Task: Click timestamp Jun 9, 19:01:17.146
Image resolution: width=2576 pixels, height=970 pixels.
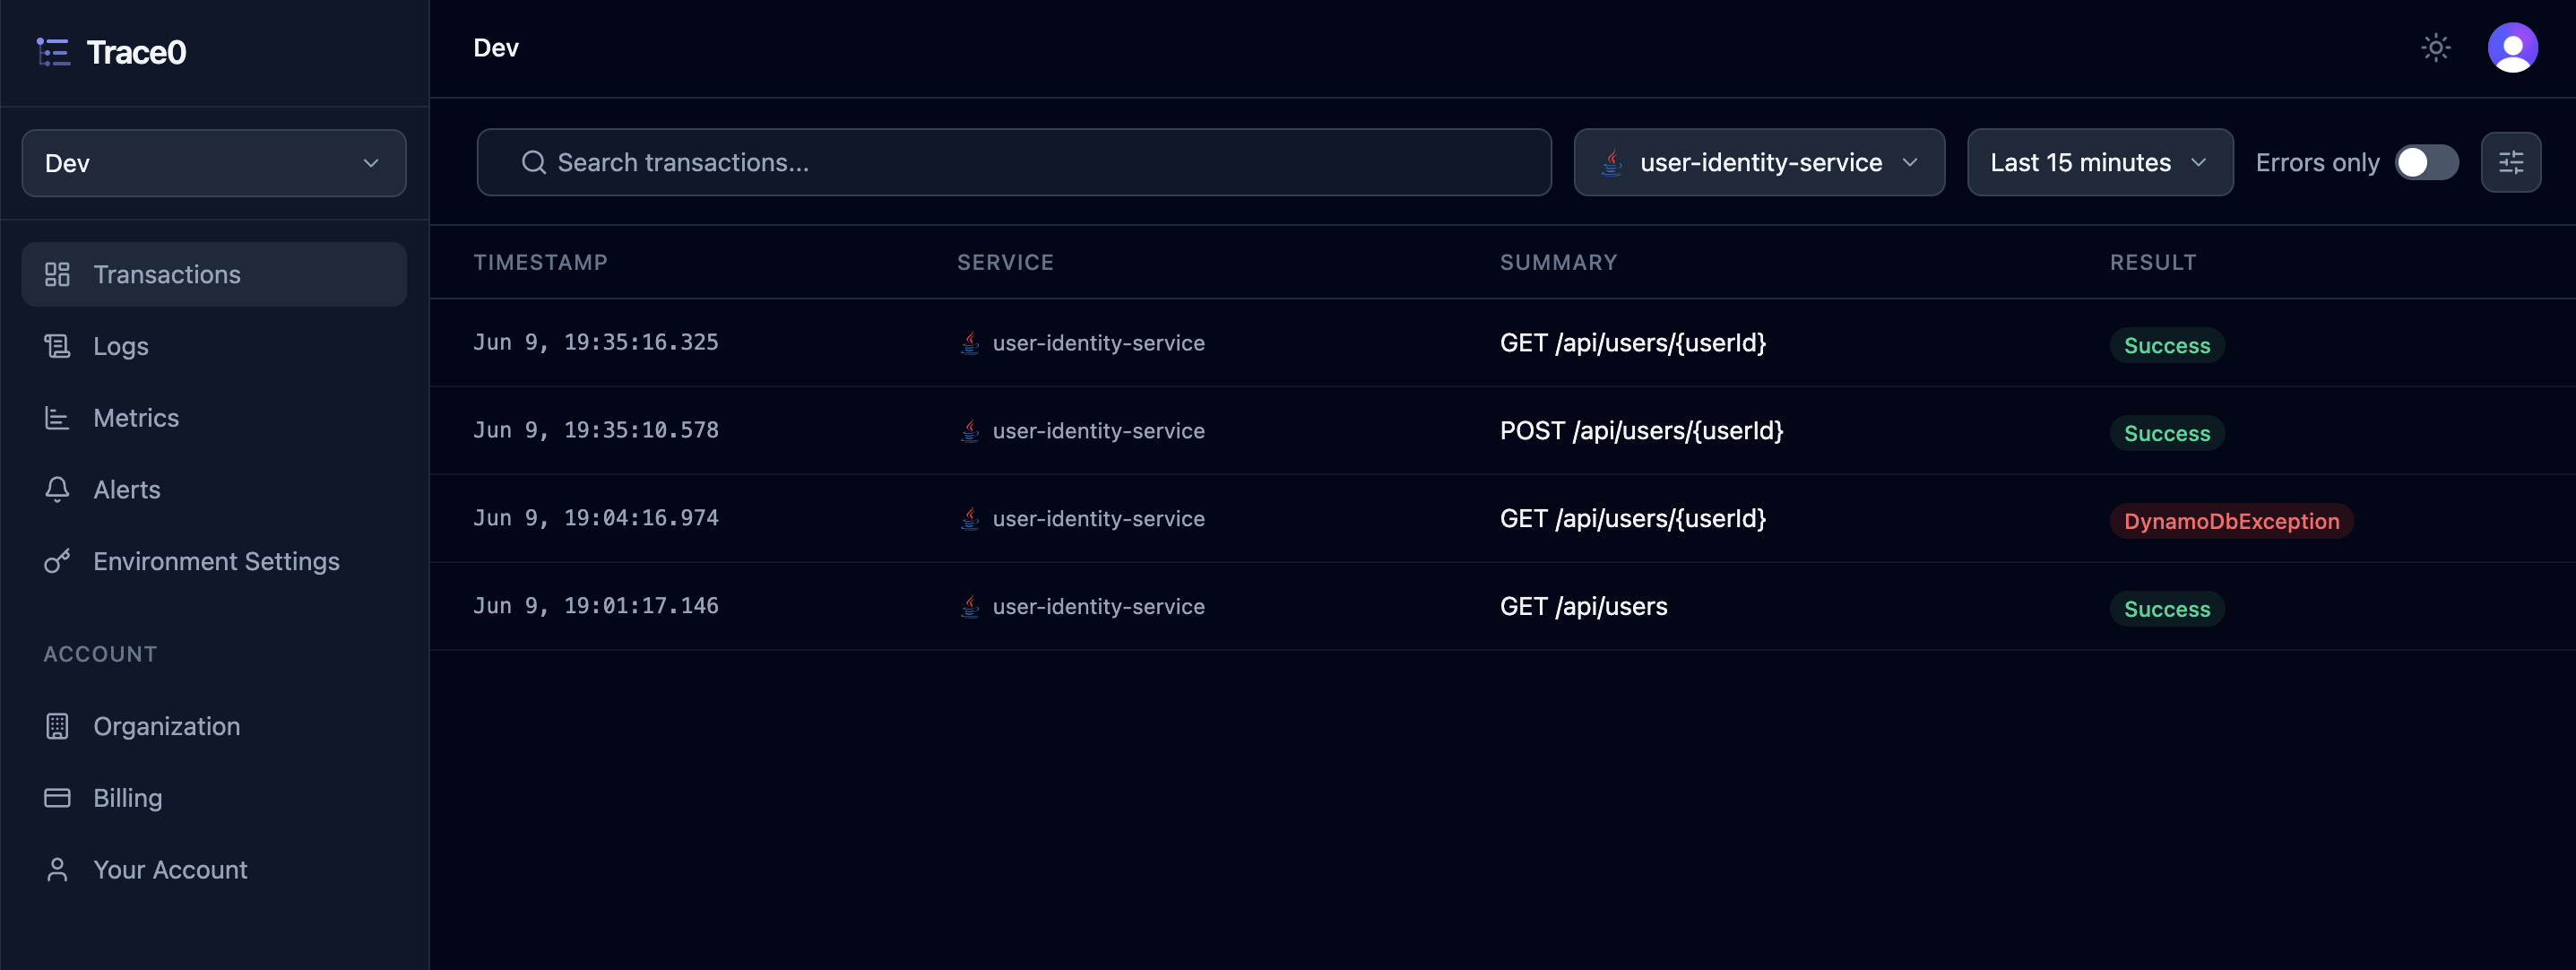Action: 595,606
